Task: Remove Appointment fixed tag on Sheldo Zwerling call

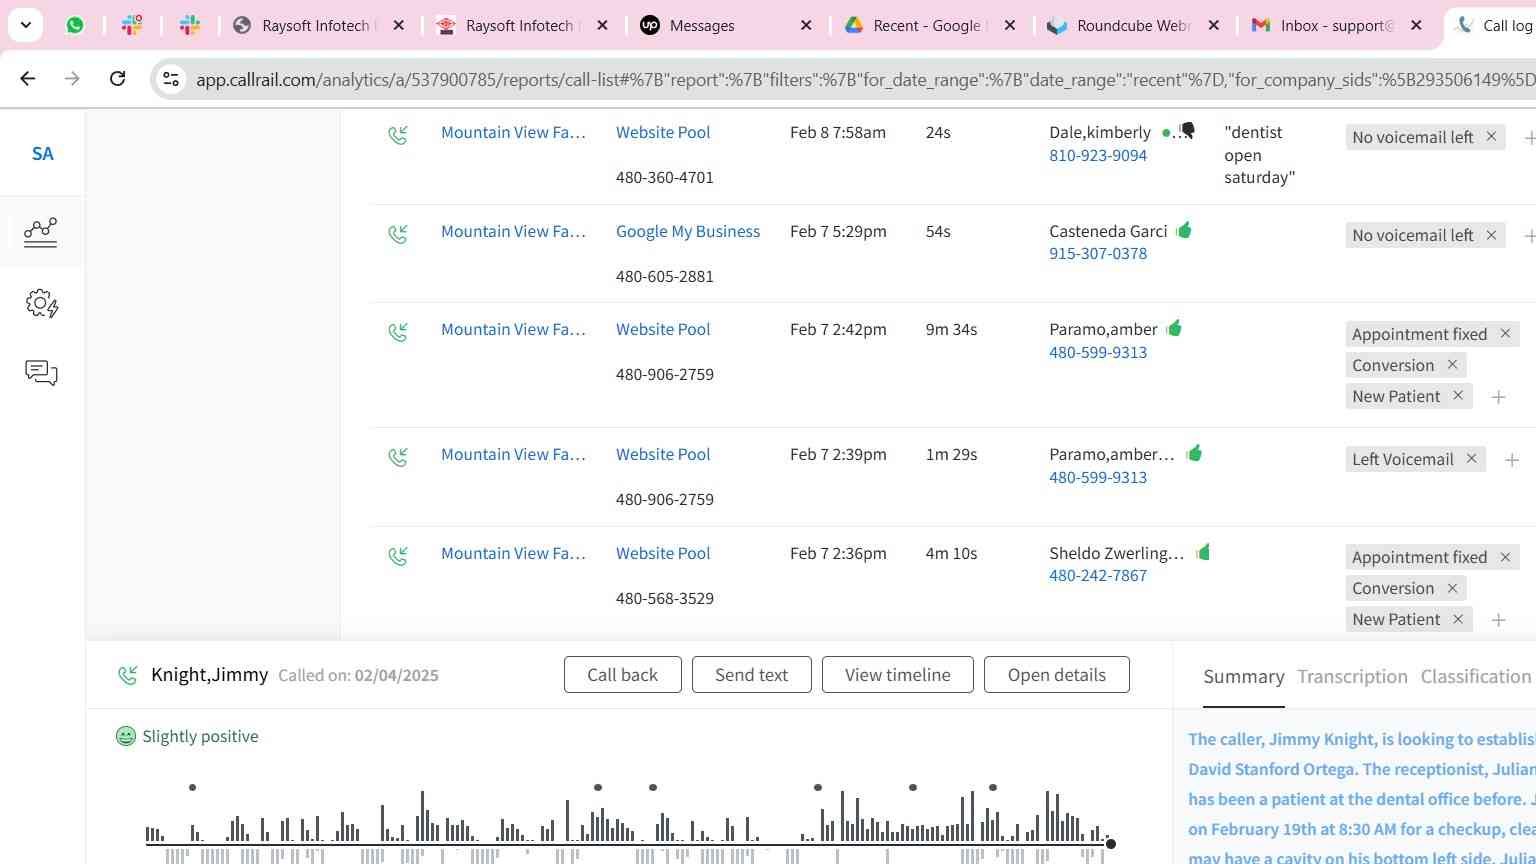Action: (x=1505, y=556)
